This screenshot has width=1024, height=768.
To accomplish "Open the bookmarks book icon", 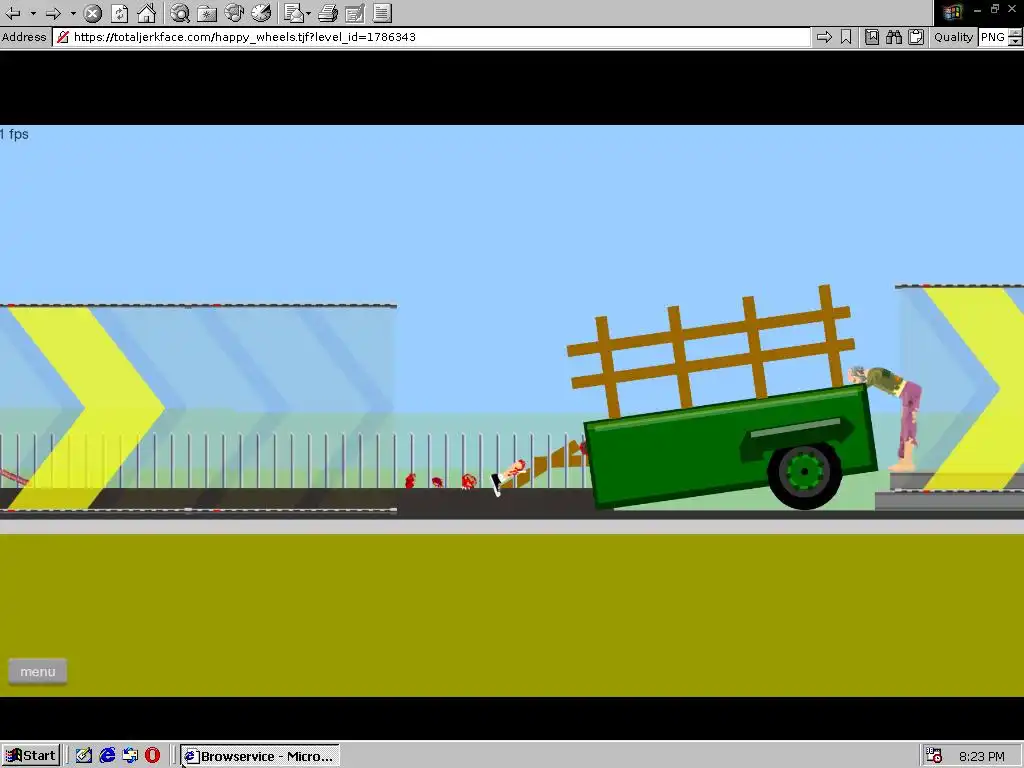I will (x=872, y=37).
